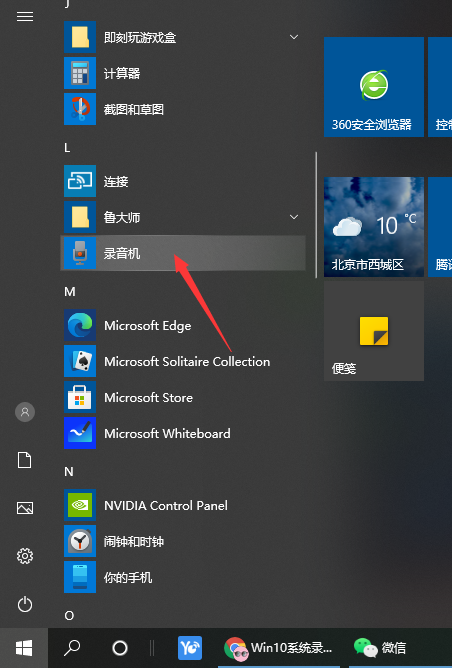Open 你的手机 Your Phone app

click(183, 577)
